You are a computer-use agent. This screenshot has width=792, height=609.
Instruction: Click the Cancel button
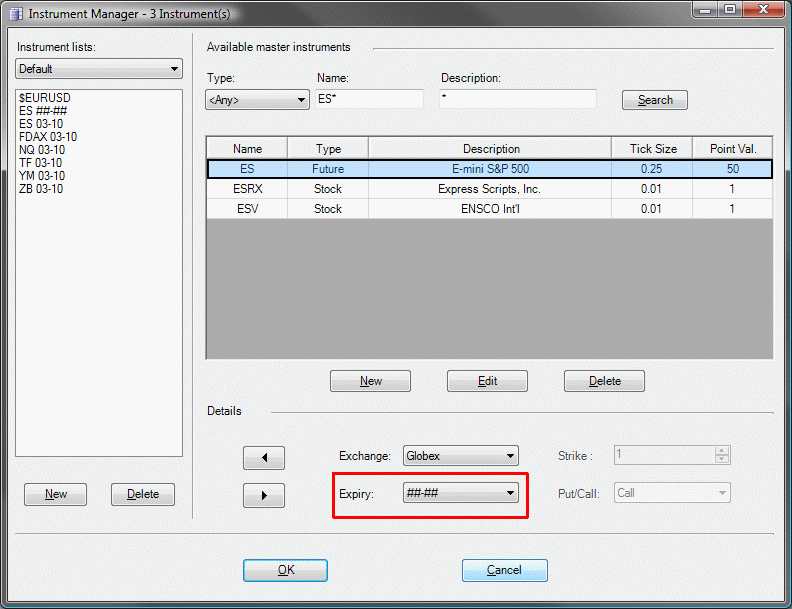tap(505, 570)
